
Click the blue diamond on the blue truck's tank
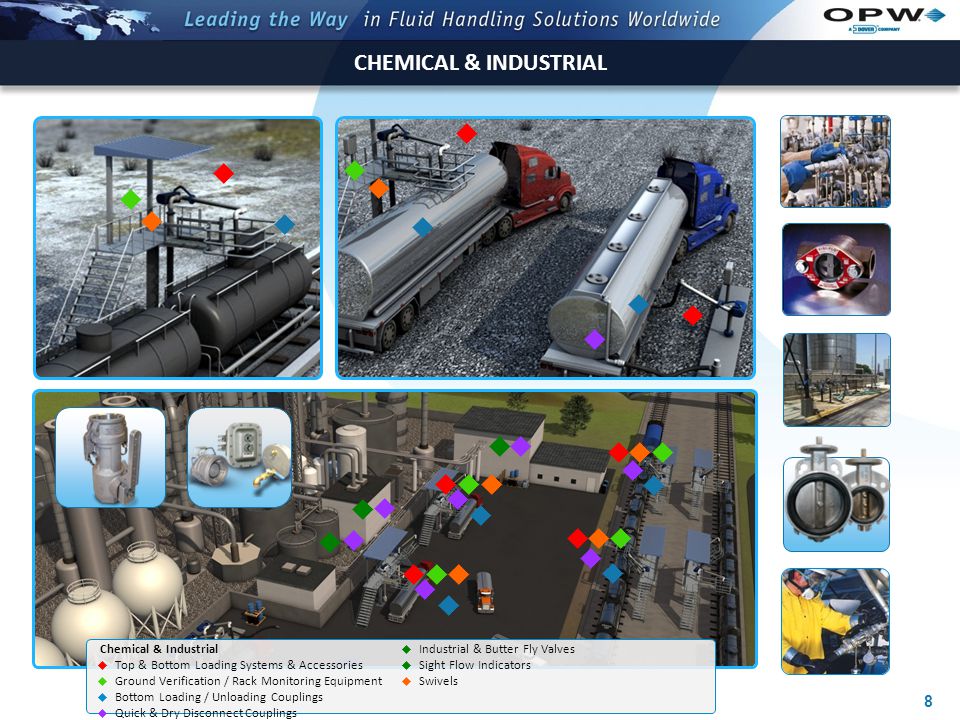coord(638,304)
